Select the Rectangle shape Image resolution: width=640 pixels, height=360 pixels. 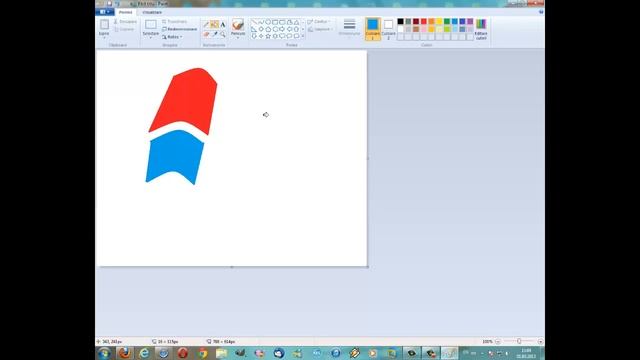click(275, 22)
